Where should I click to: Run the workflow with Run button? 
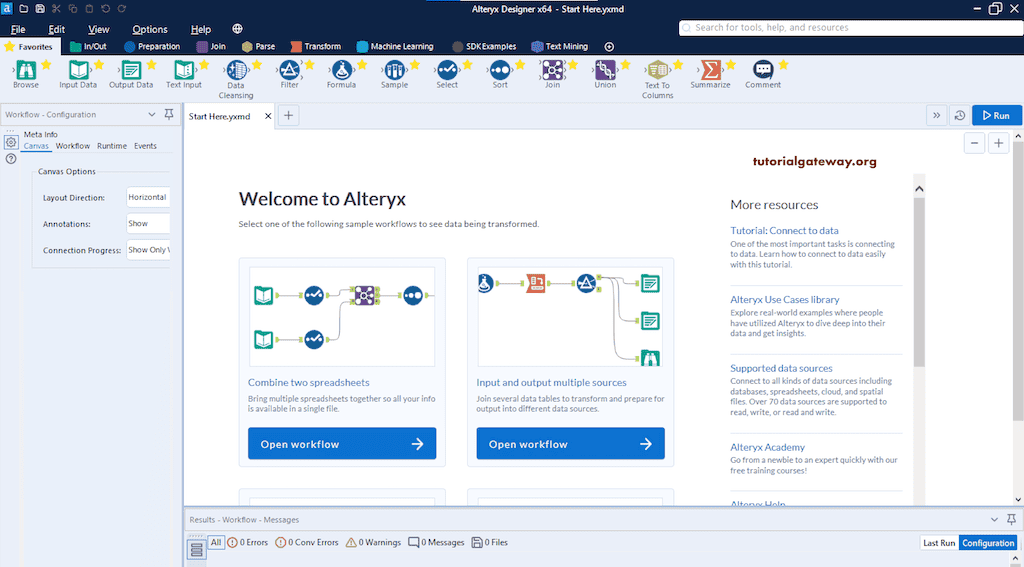(996, 116)
